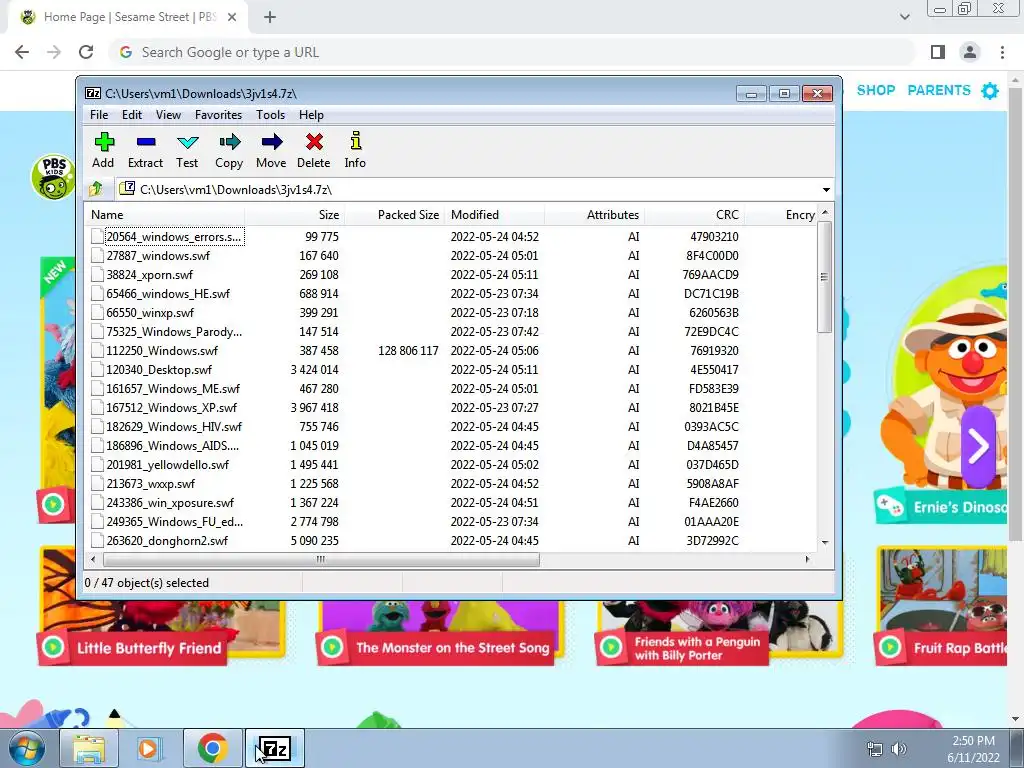Sort by the Attributes column header
1024x768 pixels.
[594, 215]
